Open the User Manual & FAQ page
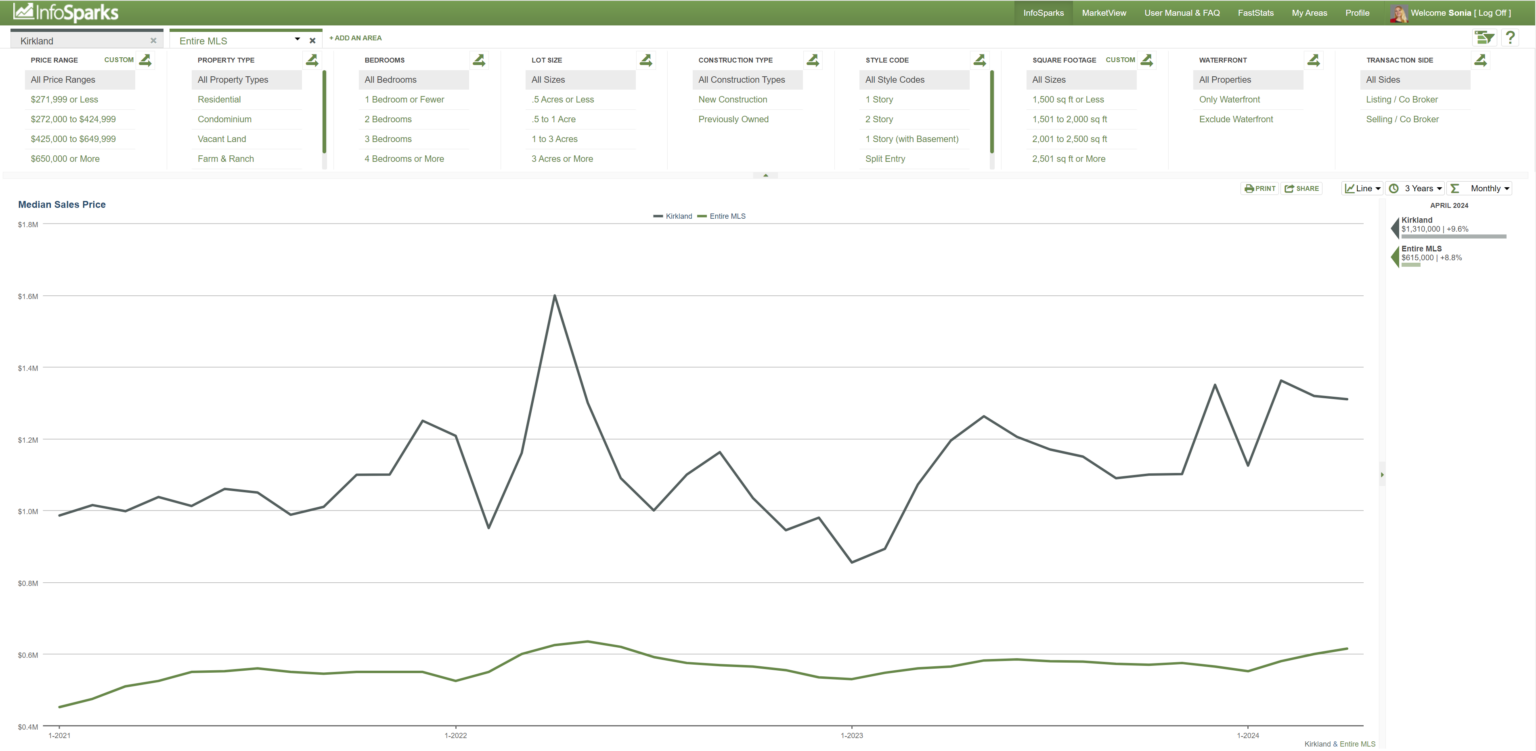The height and width of the screenshot is (751, 1536). coord(1182,12)
